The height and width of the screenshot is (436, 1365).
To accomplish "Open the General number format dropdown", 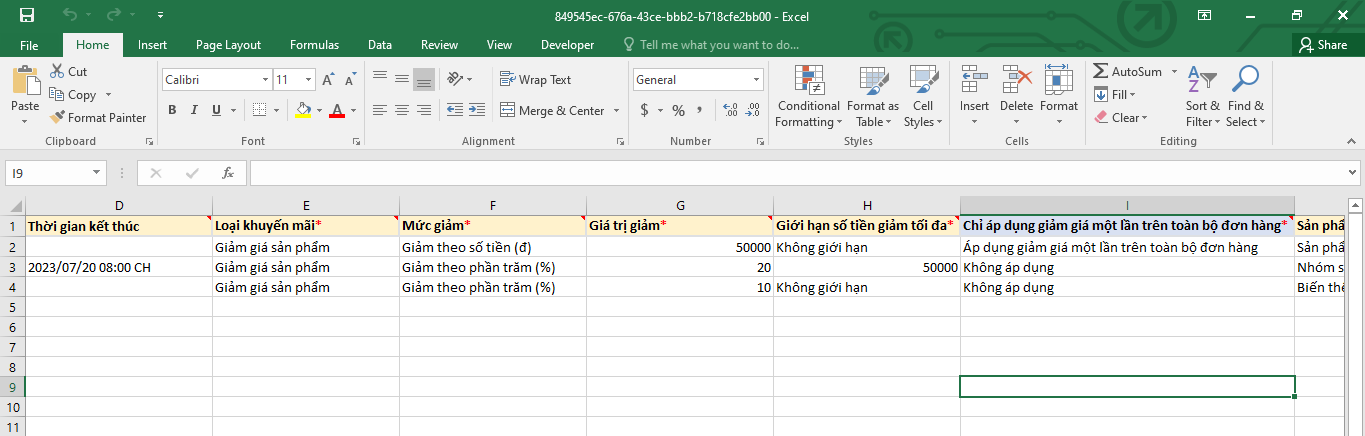I will (756, 80).
